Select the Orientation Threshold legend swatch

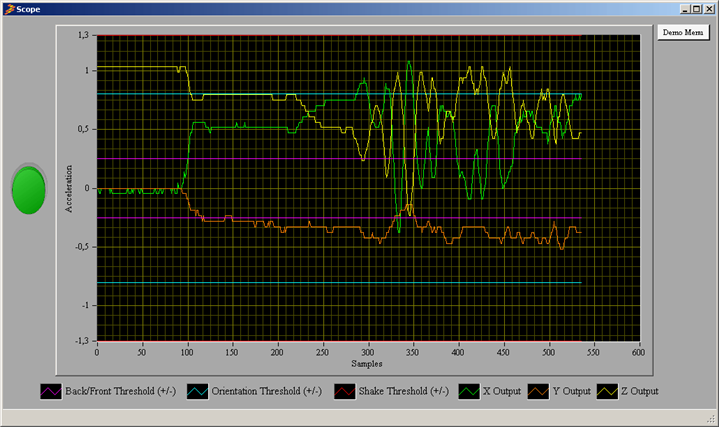(x=198, y=392)
